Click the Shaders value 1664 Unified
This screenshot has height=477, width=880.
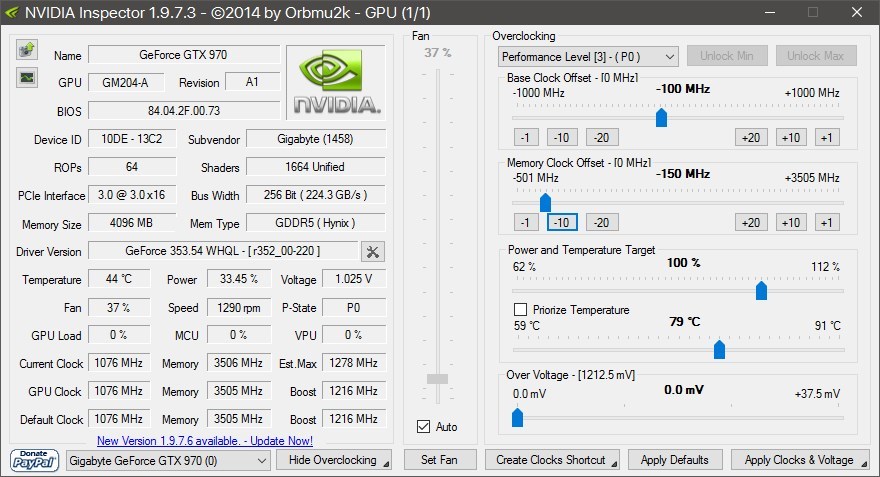(x=316, y=167)
